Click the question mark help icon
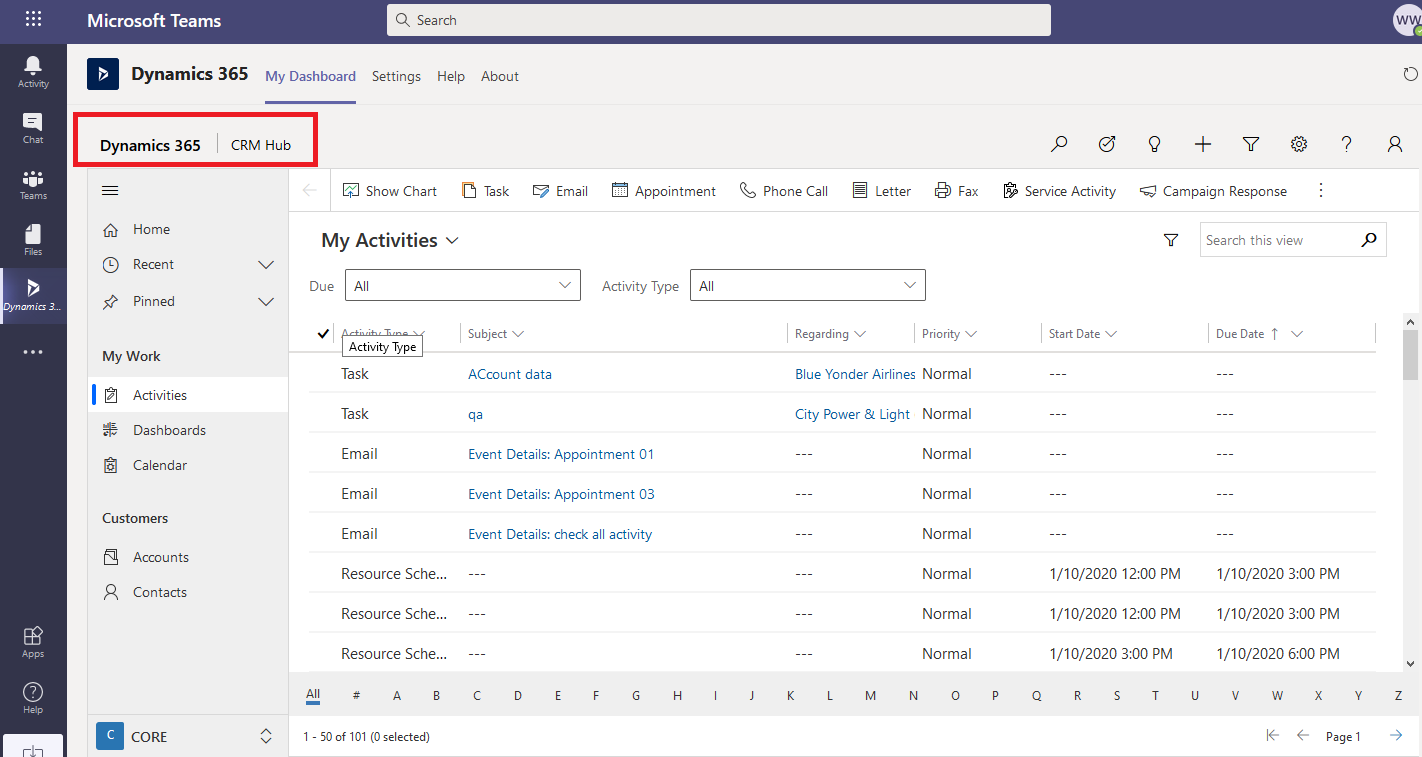Screen dimensions: 1422x757 (1347, 144)
